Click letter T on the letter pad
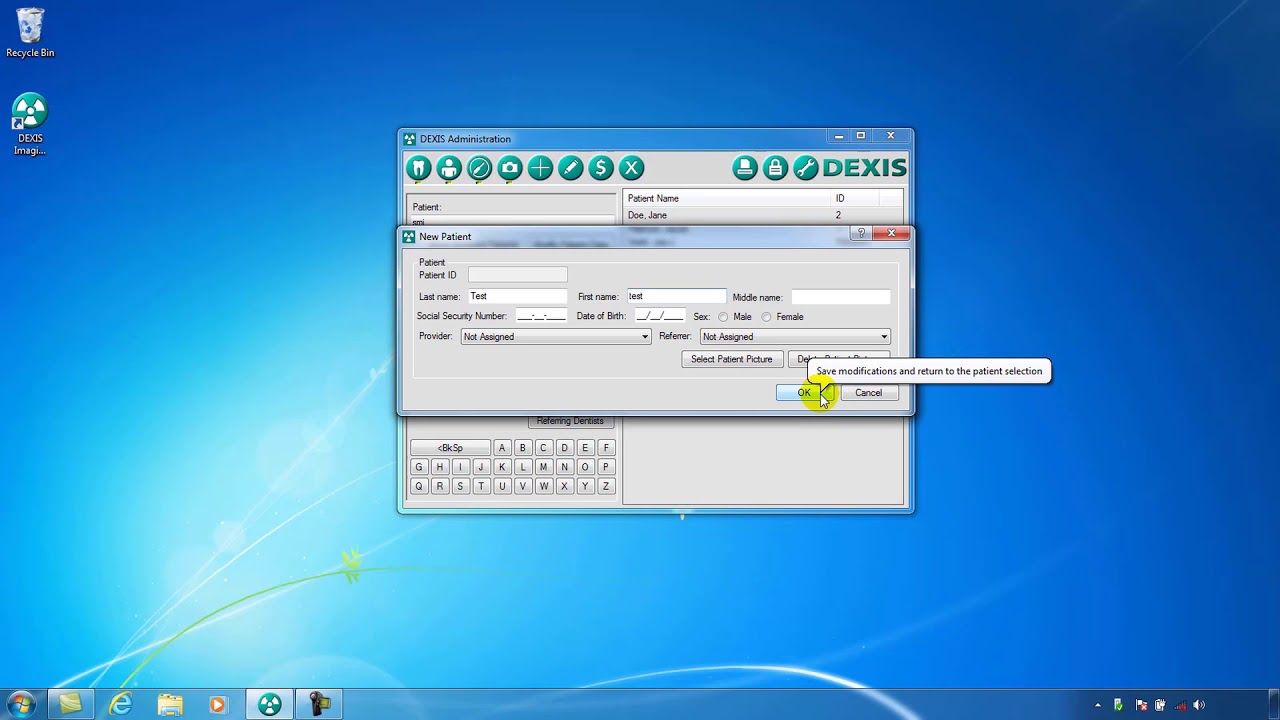The height and width of the screenshot is (720, 1280). click(x=481, y=486)
